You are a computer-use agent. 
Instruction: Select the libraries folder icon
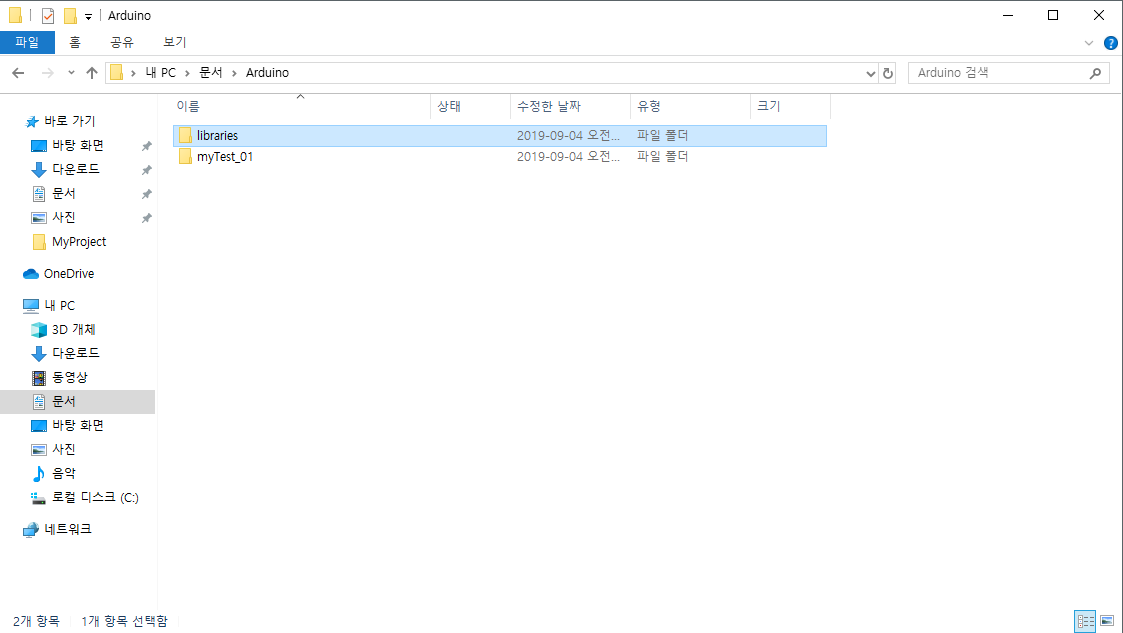pyautogui.click(x=185, y=135)
